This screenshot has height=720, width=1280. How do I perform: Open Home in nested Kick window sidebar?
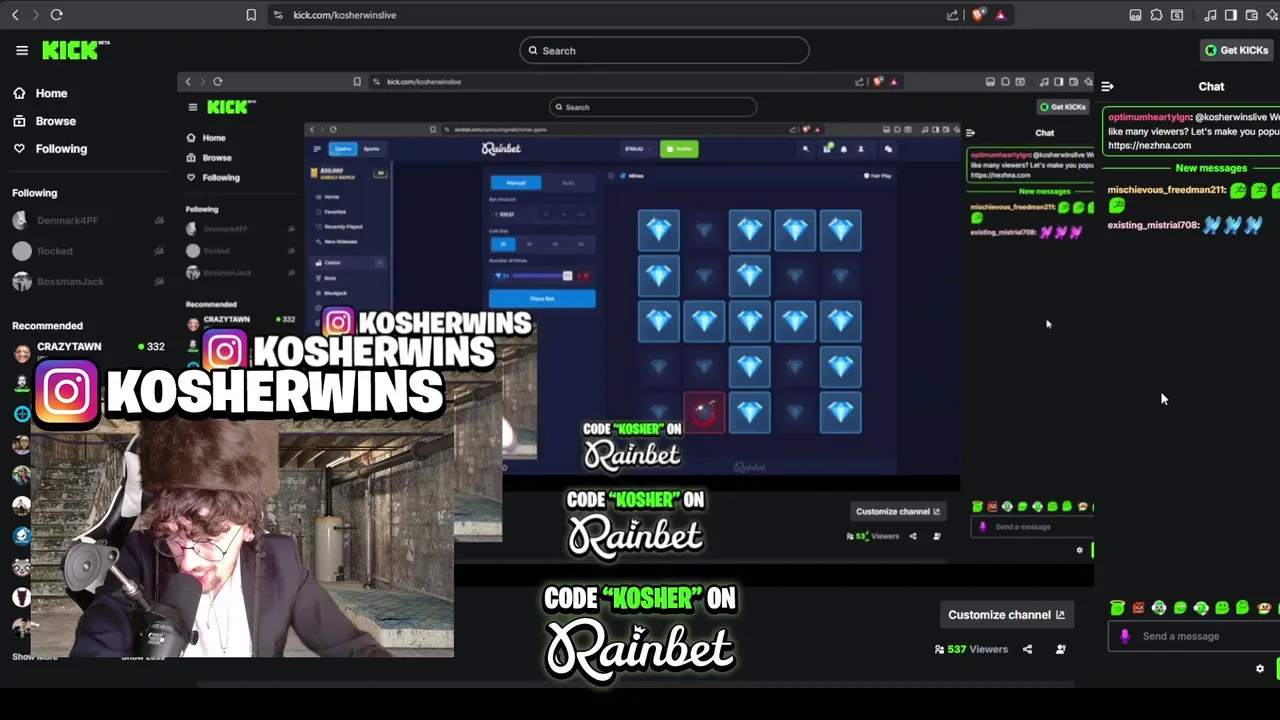pyautogui.click(x=207, y=138)
